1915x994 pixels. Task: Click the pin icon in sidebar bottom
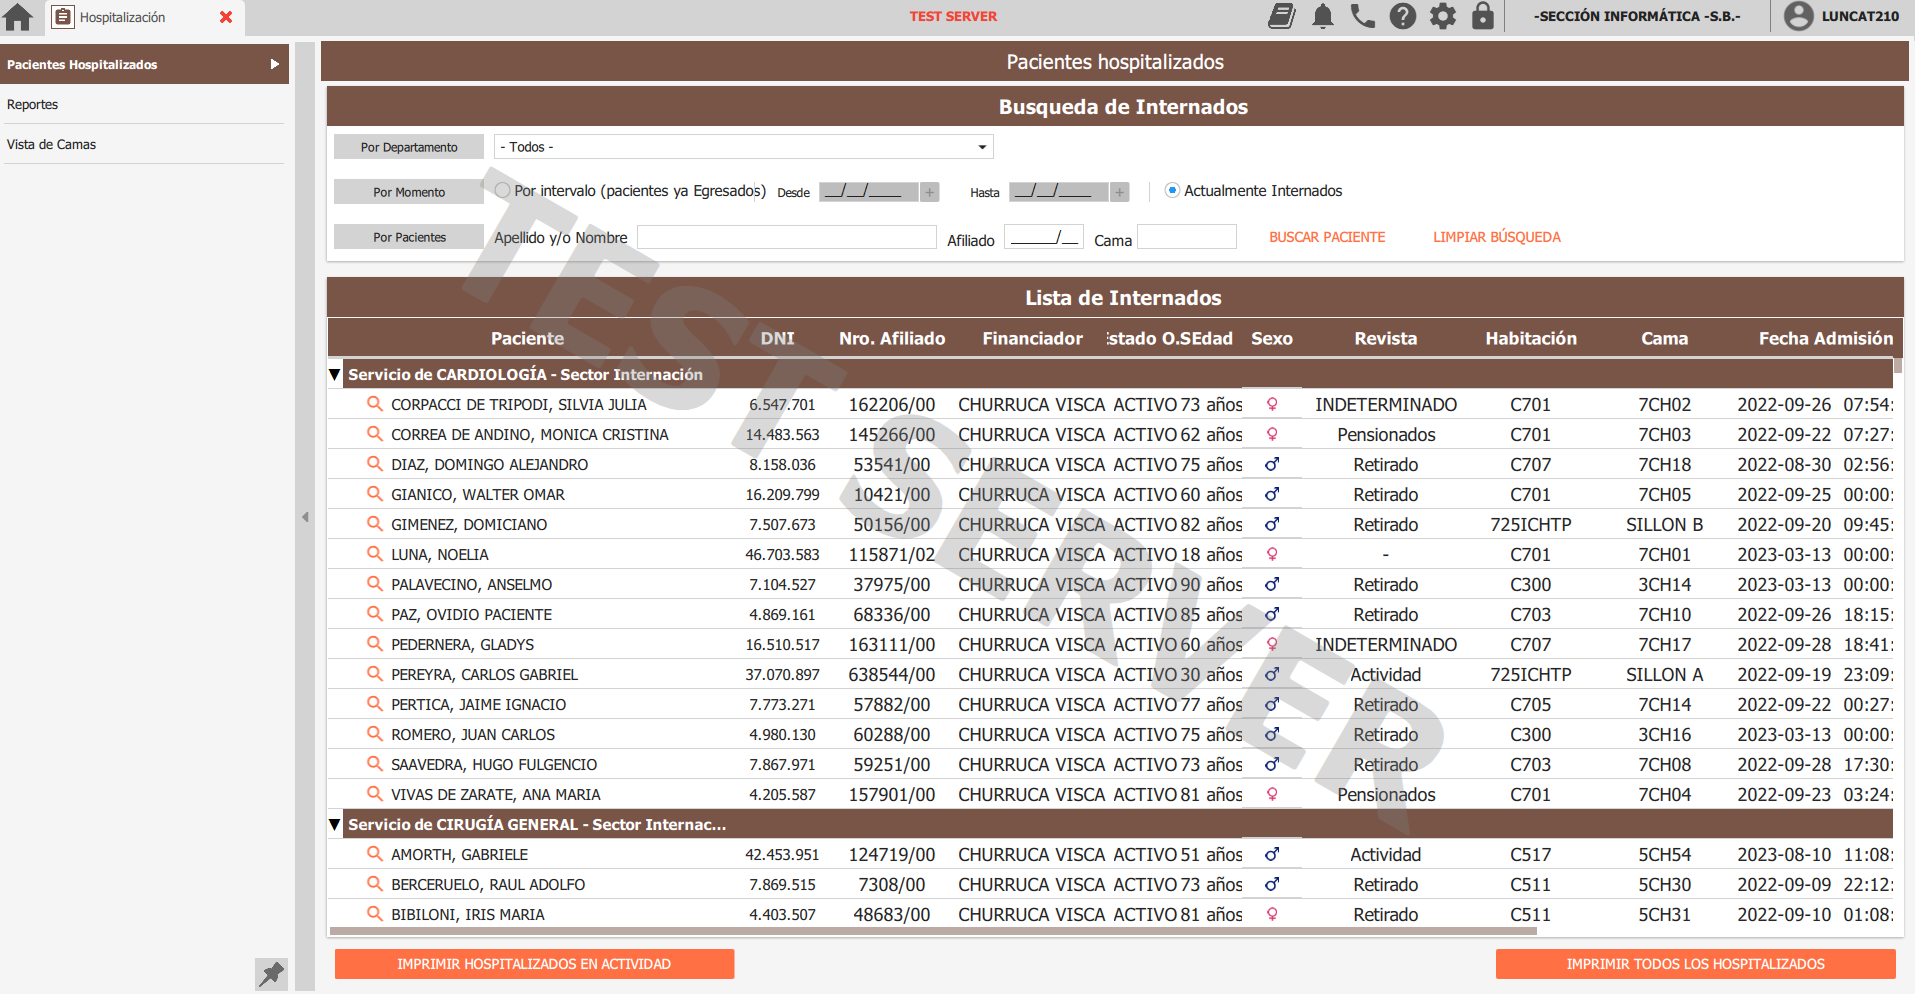[271, 974]
